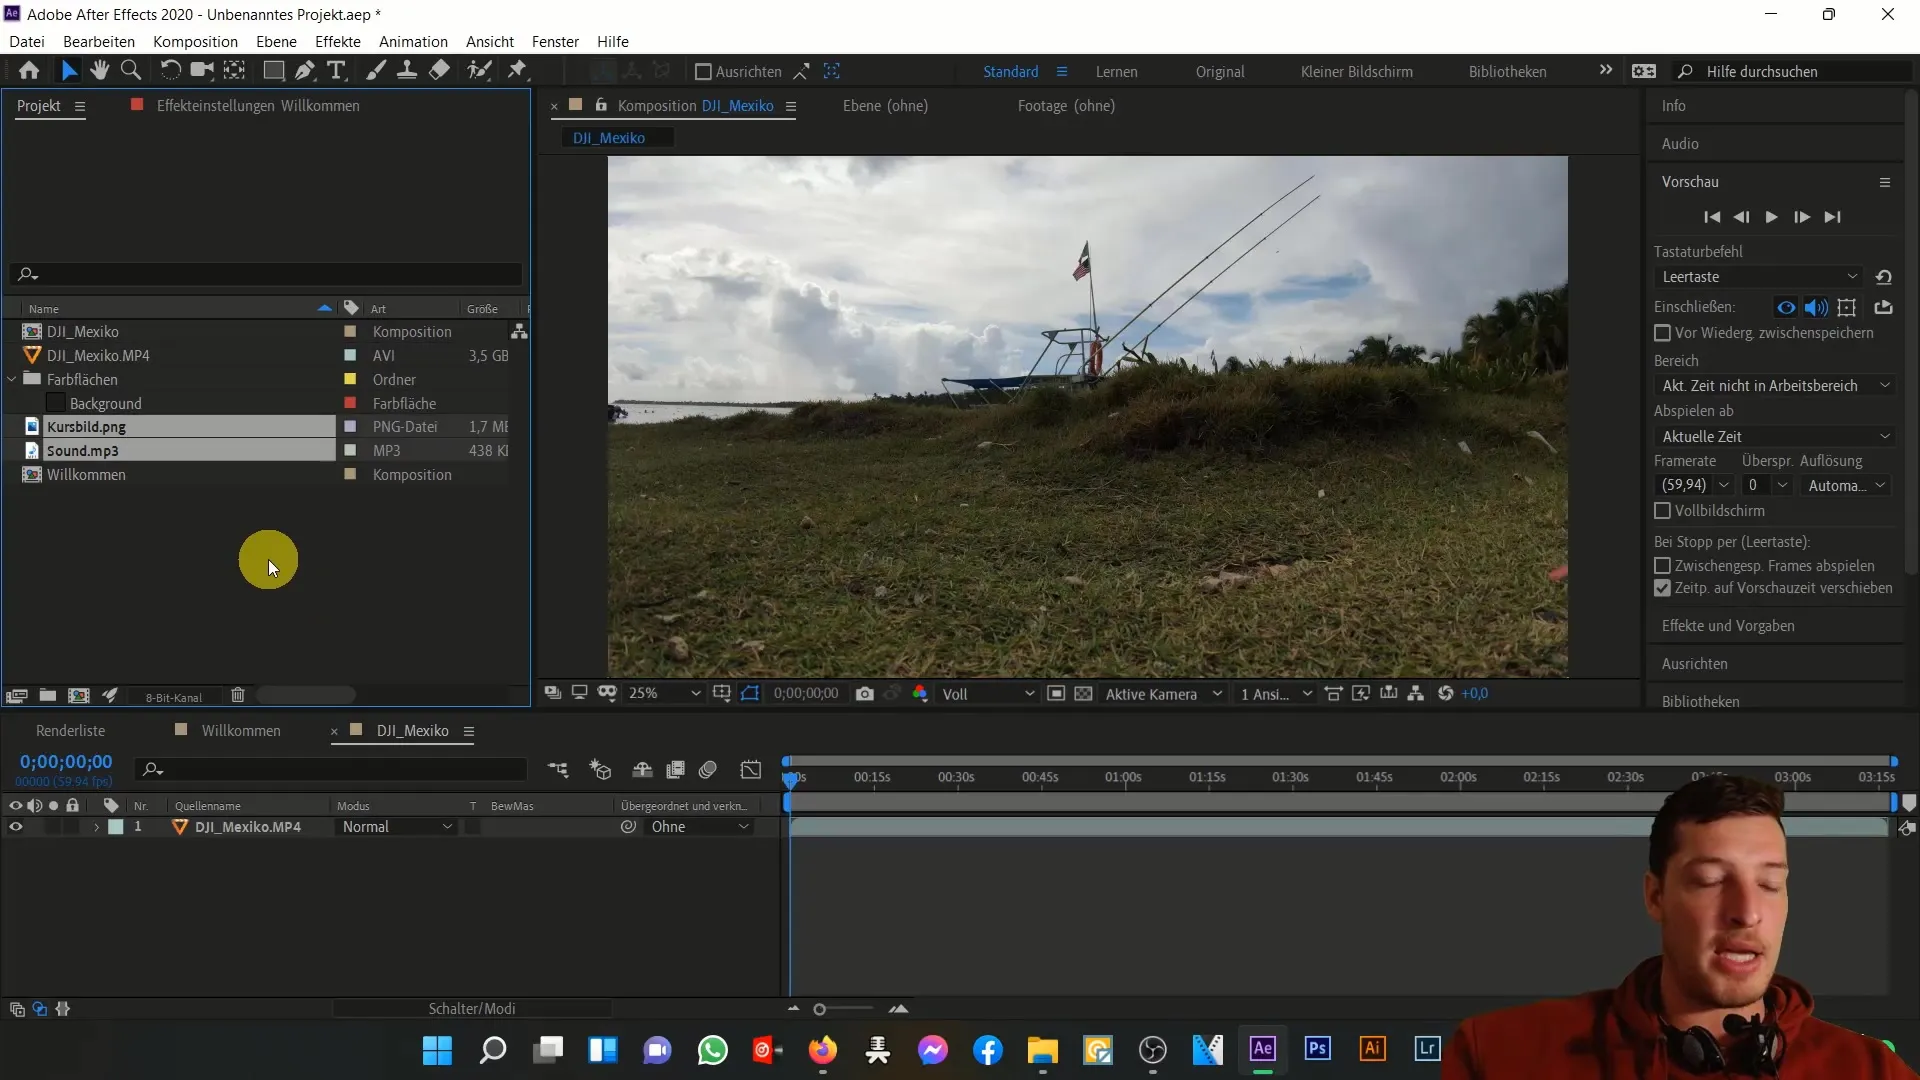
Task: Click the playhead at timeline start position
Action: (x=787, y=777)
